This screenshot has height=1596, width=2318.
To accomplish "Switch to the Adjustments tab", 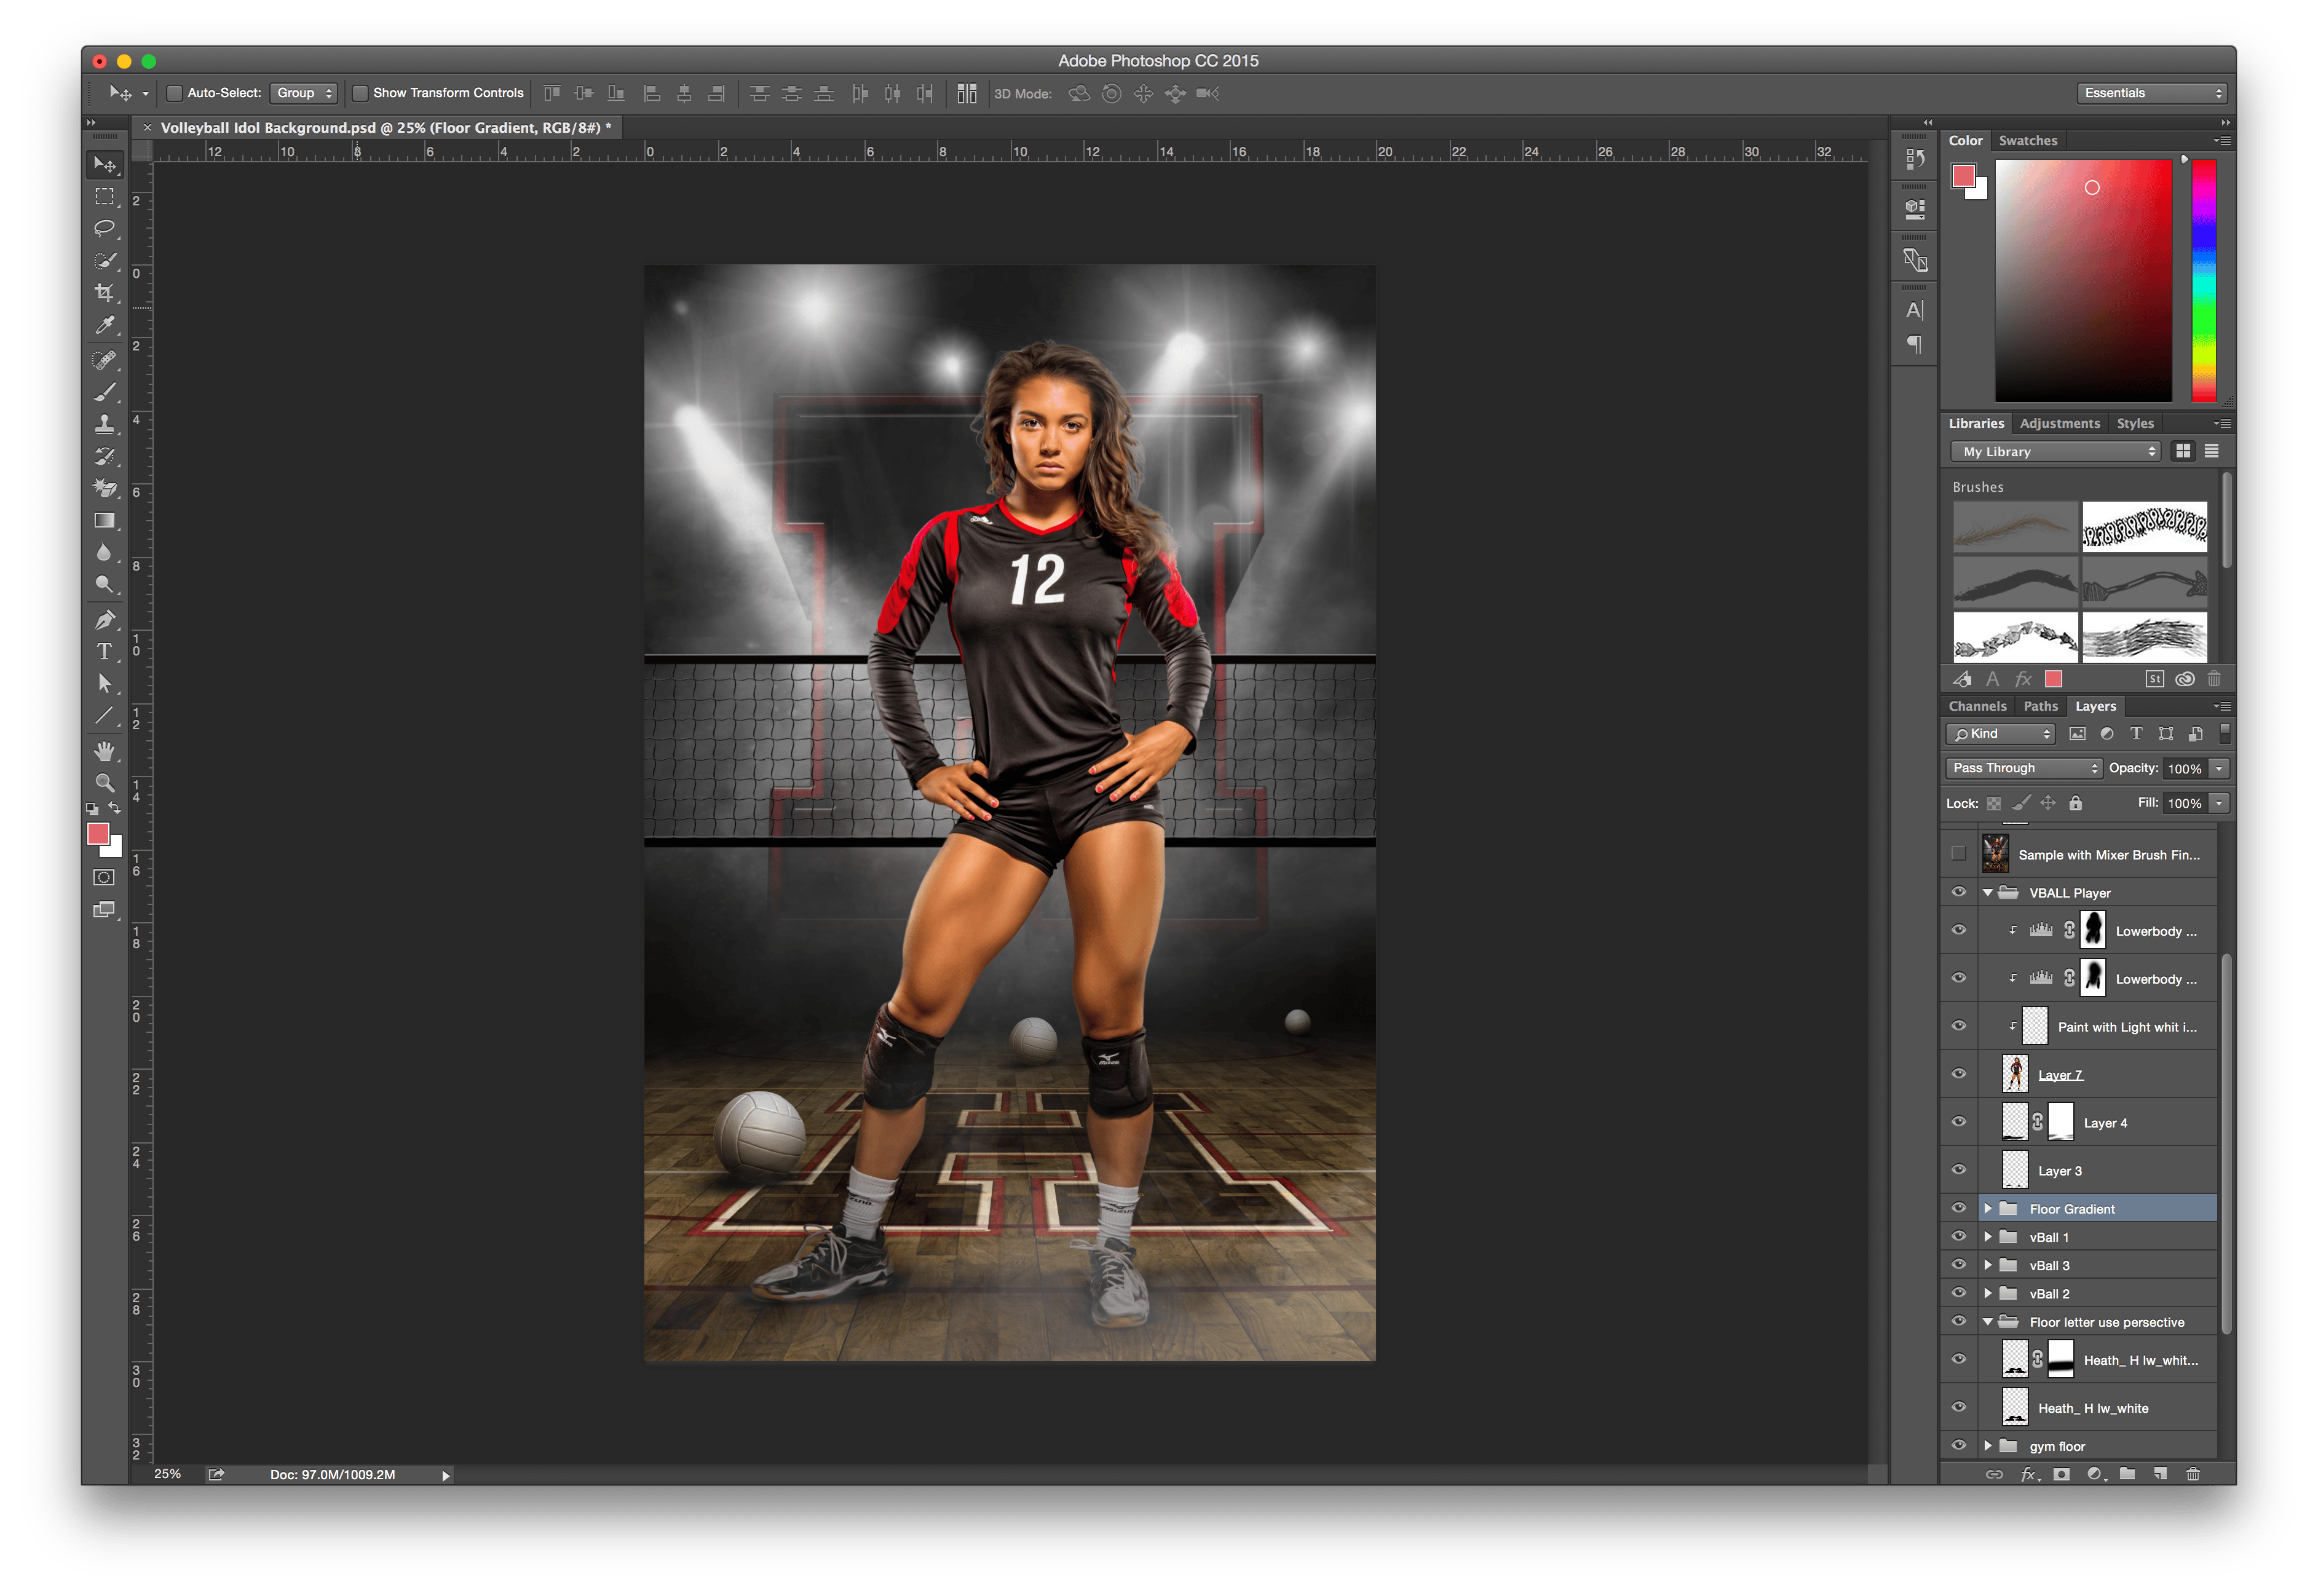I will coord(2059,424).
